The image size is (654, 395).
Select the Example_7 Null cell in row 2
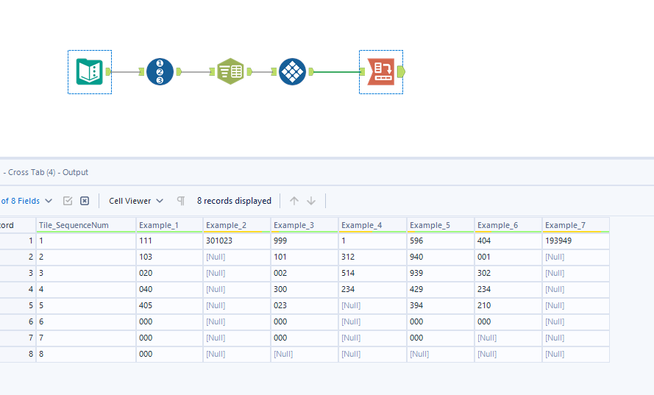click(576, 257)
